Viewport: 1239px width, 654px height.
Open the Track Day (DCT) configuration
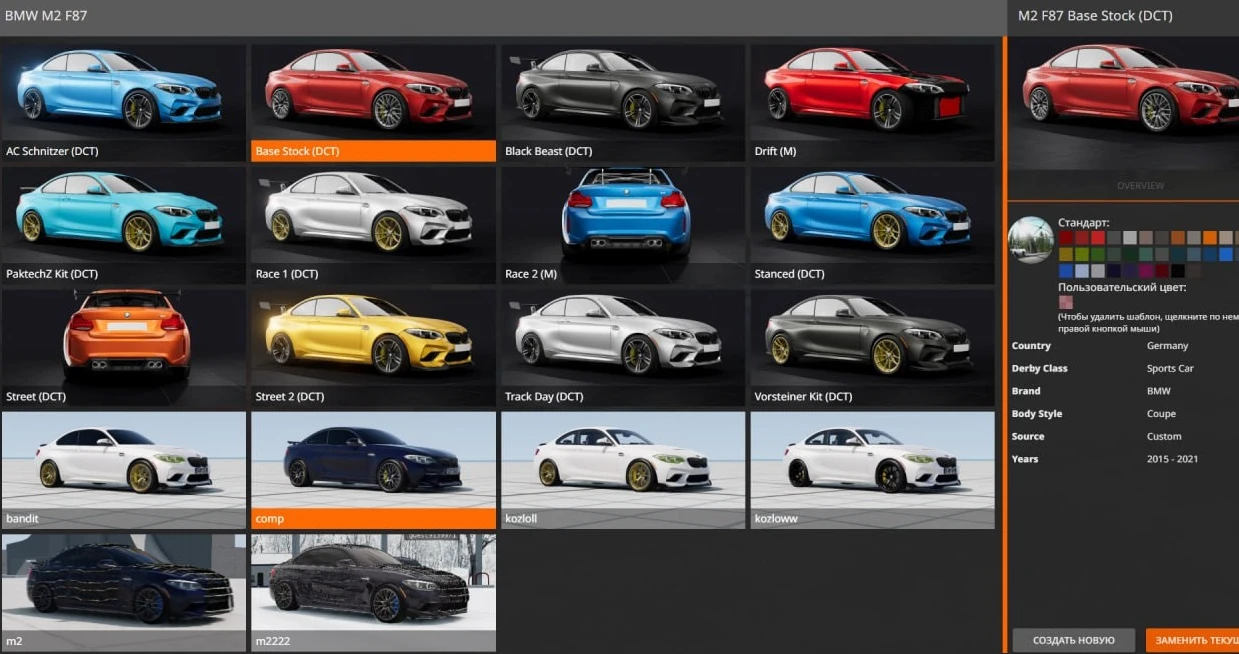pos(621,340)
